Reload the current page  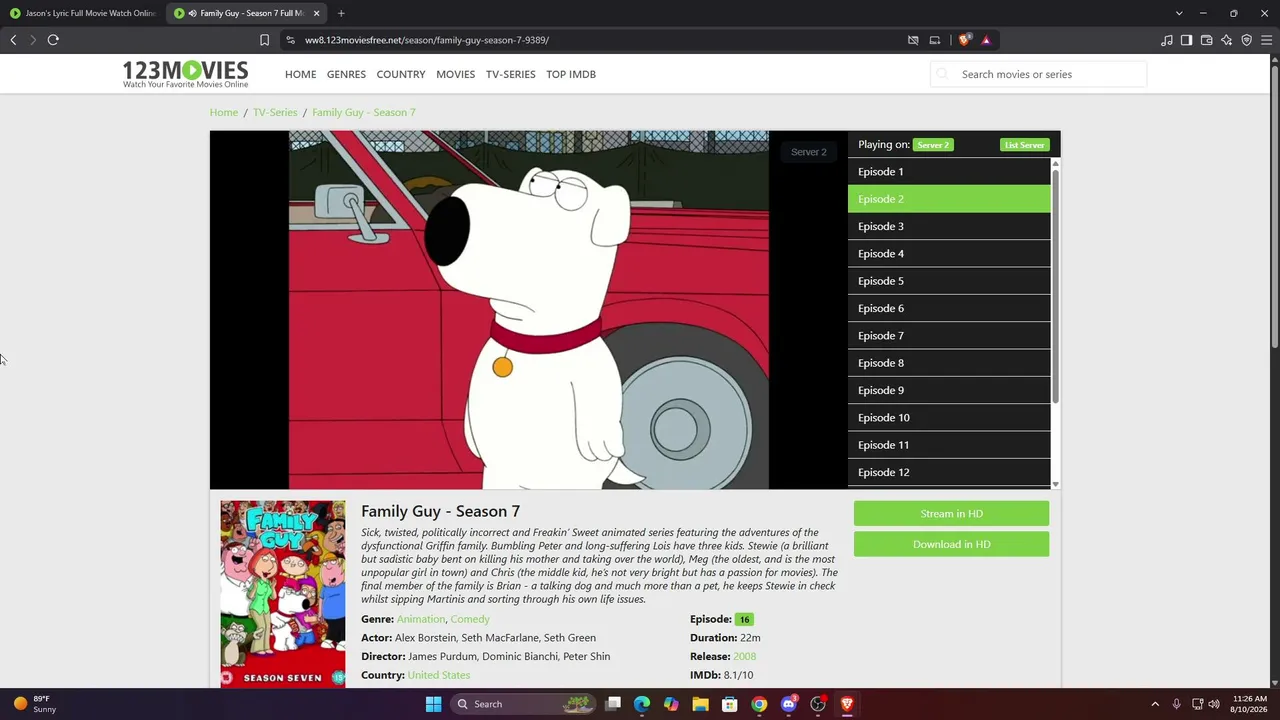[x=53, y=40]
